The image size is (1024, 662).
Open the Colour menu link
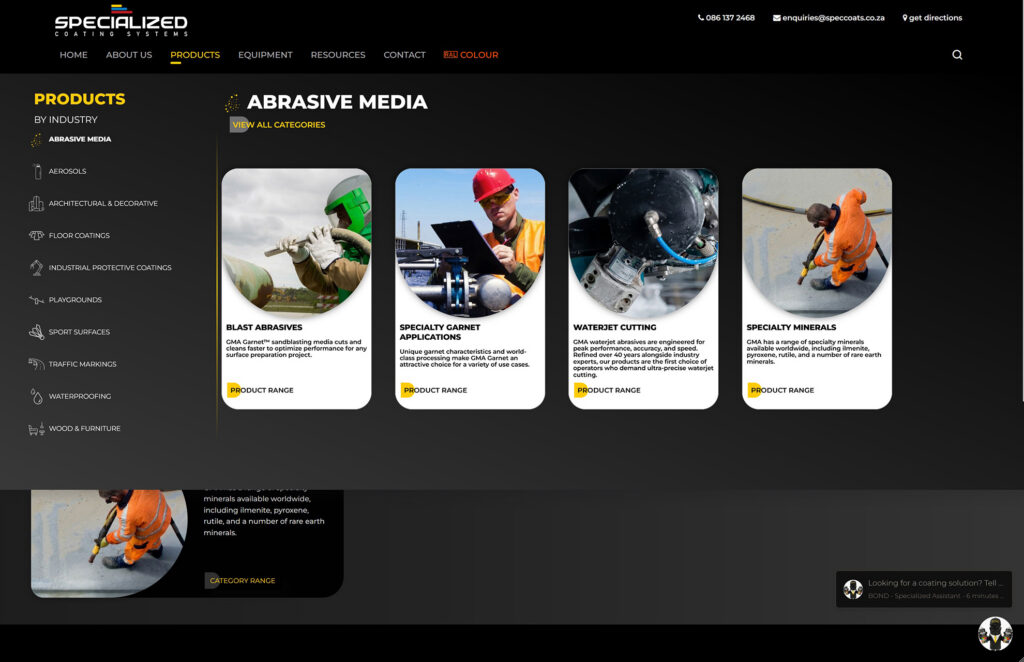tap(479, 55)
